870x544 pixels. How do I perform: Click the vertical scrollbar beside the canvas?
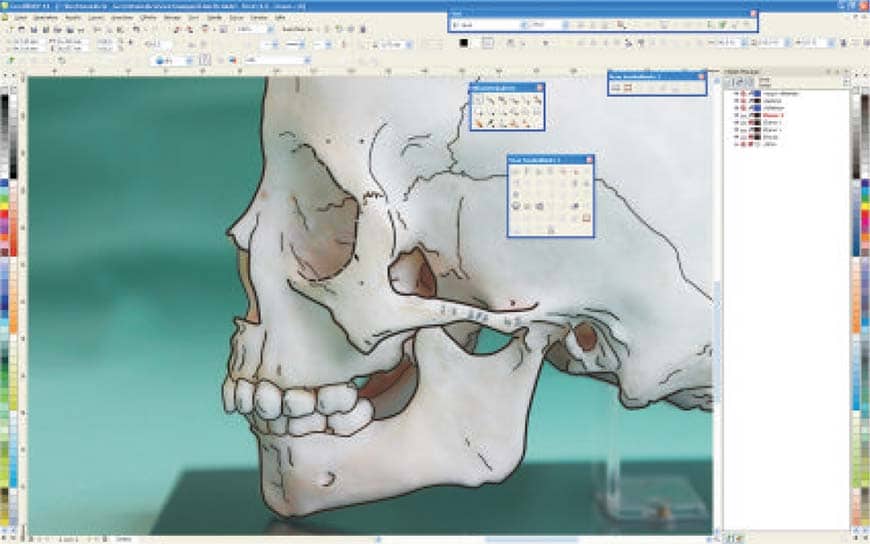[717, 300]
